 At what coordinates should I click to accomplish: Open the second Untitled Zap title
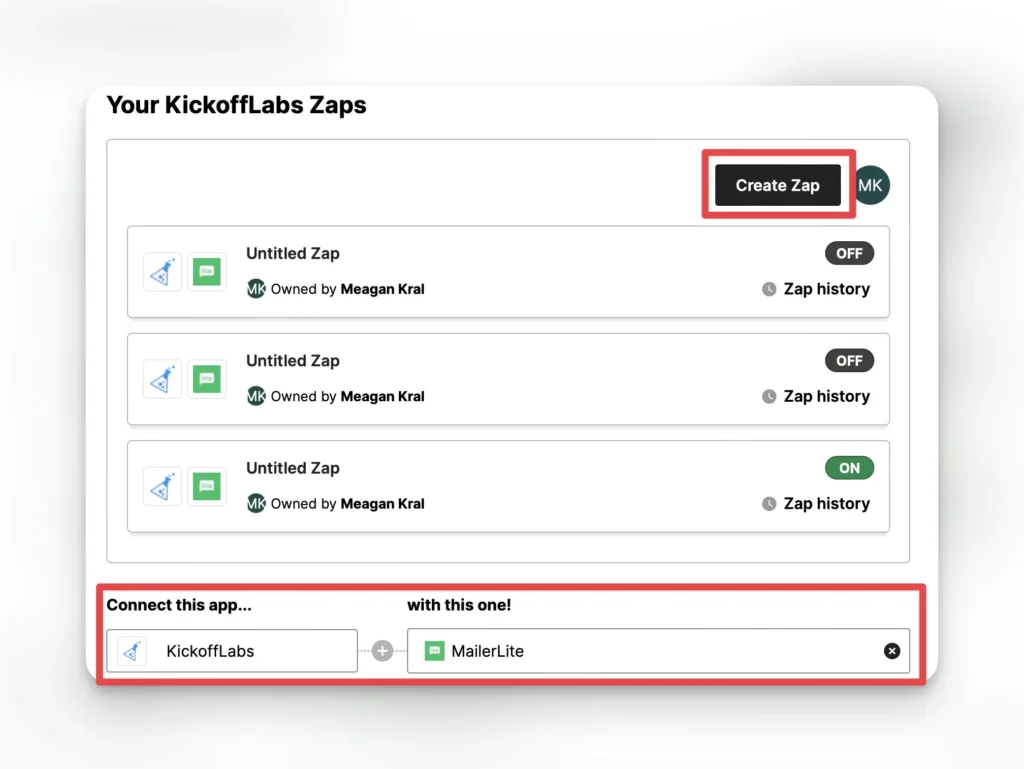click(293, 360)
